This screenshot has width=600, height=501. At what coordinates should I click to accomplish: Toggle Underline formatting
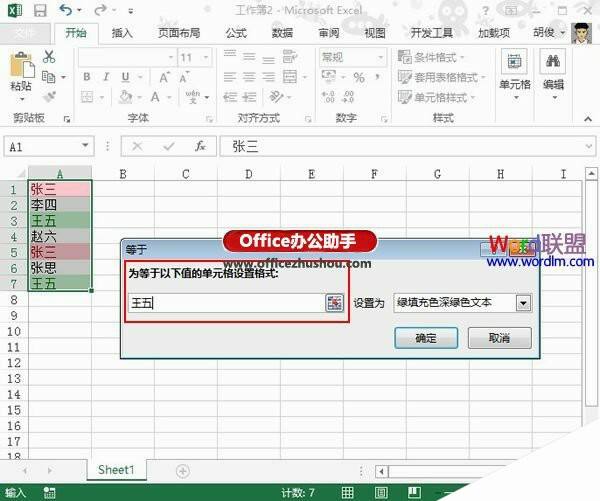(x=126, y=77)
